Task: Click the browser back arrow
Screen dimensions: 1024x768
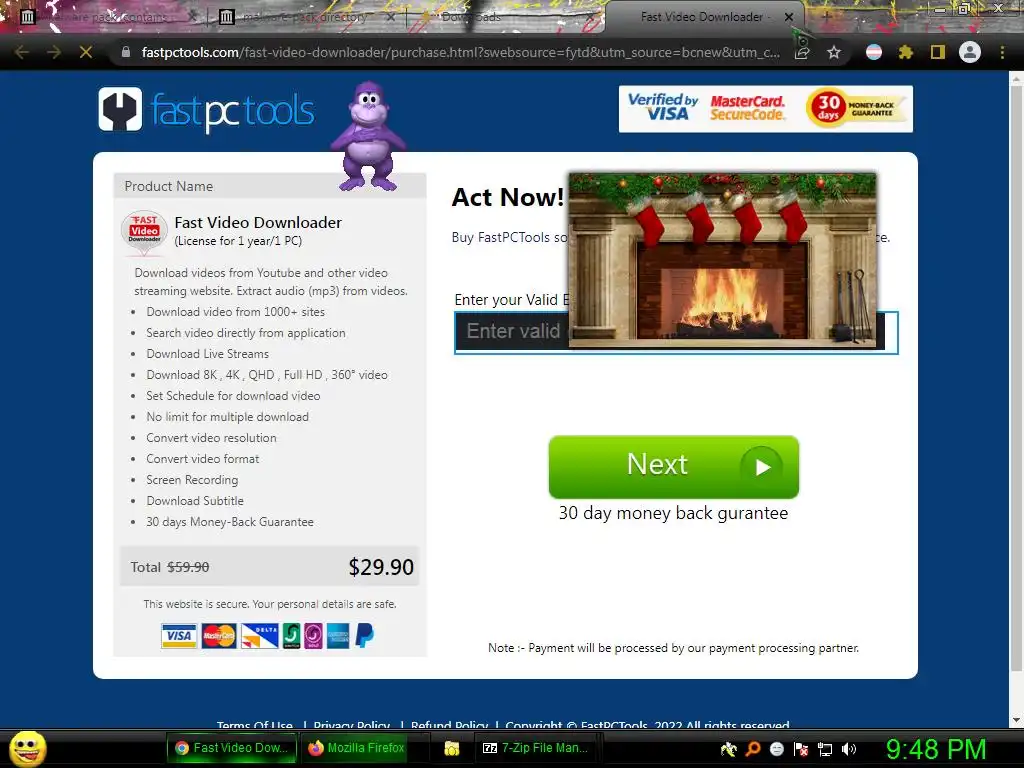Action: click(22, 52)
